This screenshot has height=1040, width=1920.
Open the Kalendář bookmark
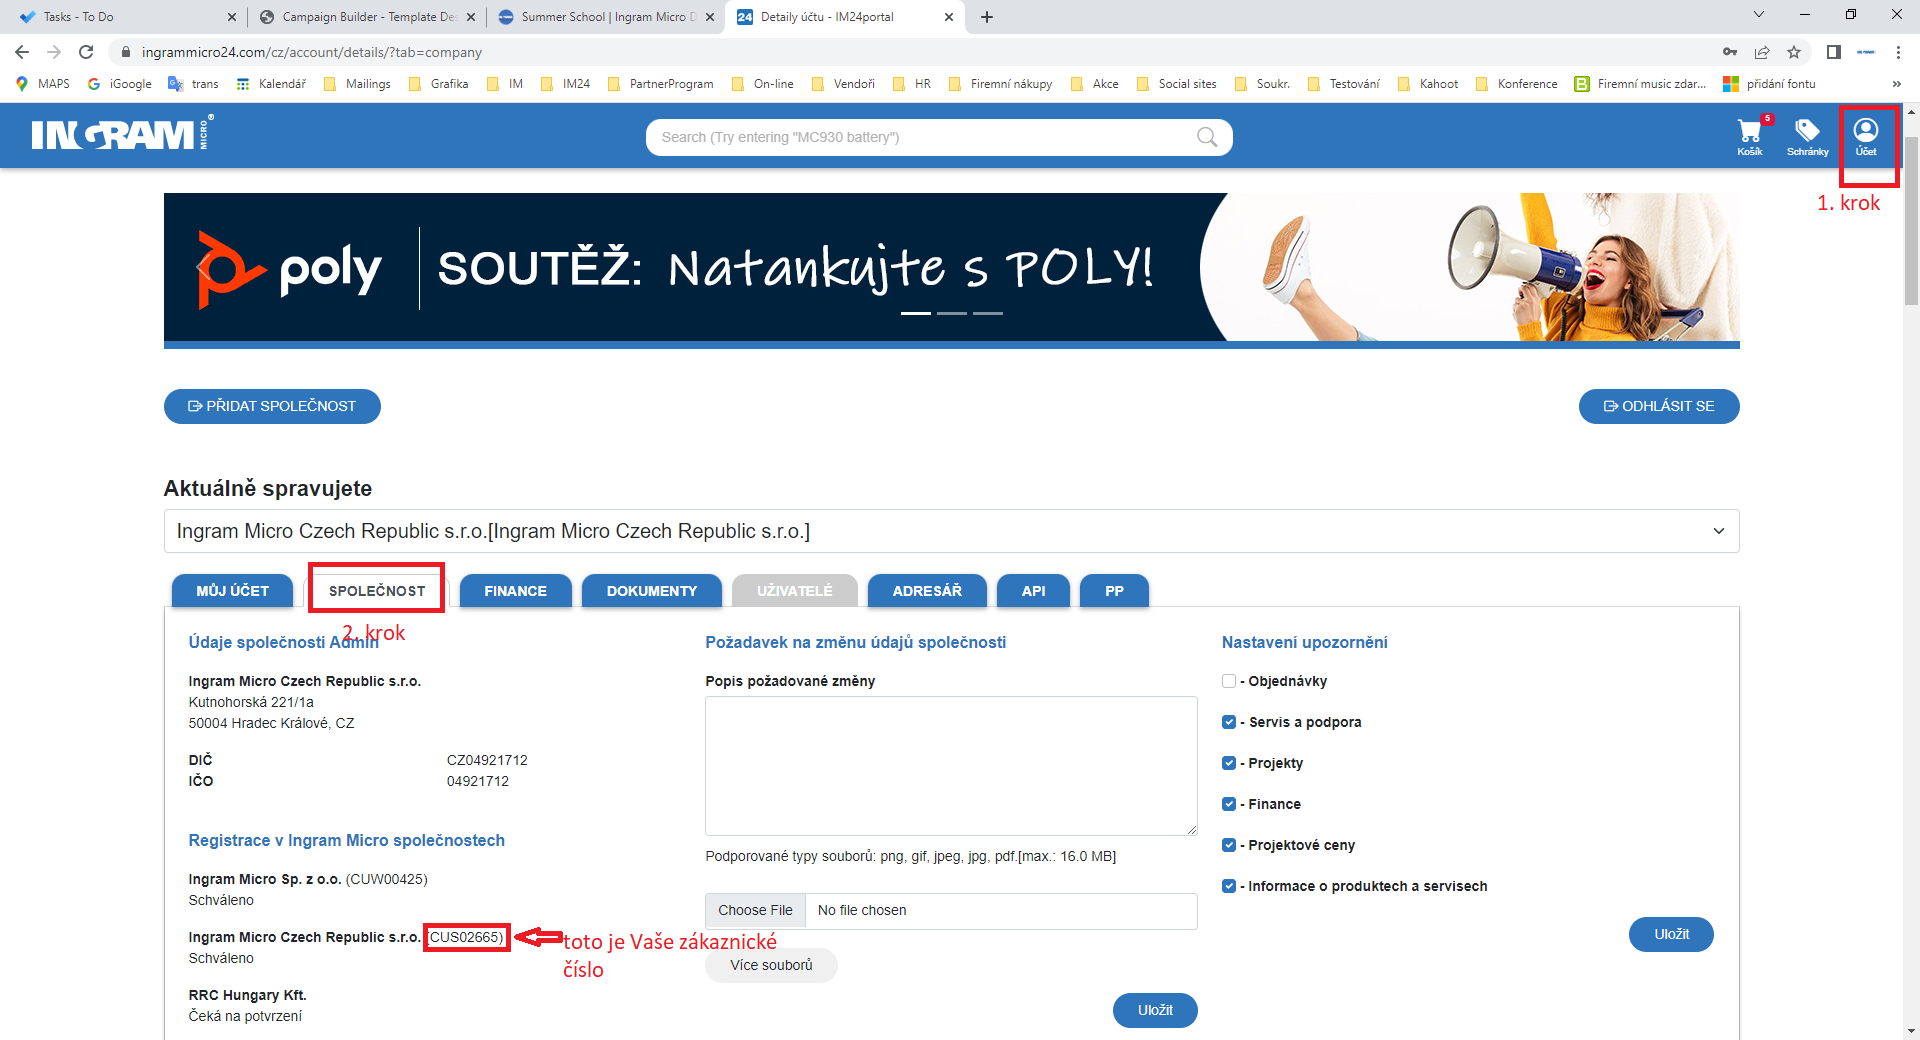[x=271, y=84]
